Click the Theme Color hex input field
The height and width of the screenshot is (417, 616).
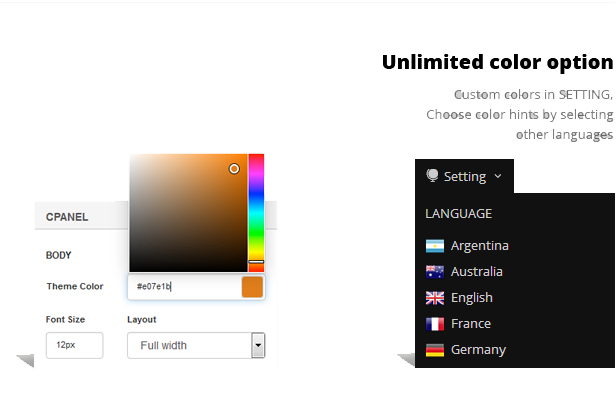tap(184, 287)
